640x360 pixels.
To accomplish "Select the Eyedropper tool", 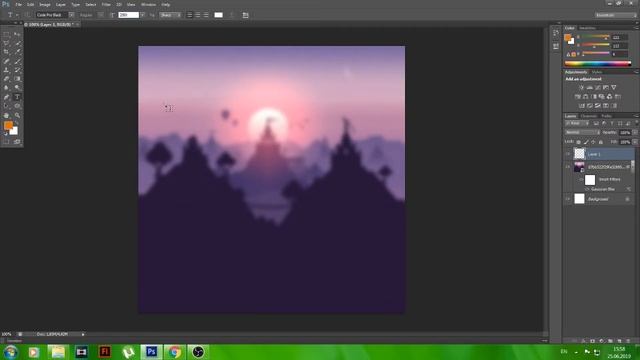I will tap(17, 52).
